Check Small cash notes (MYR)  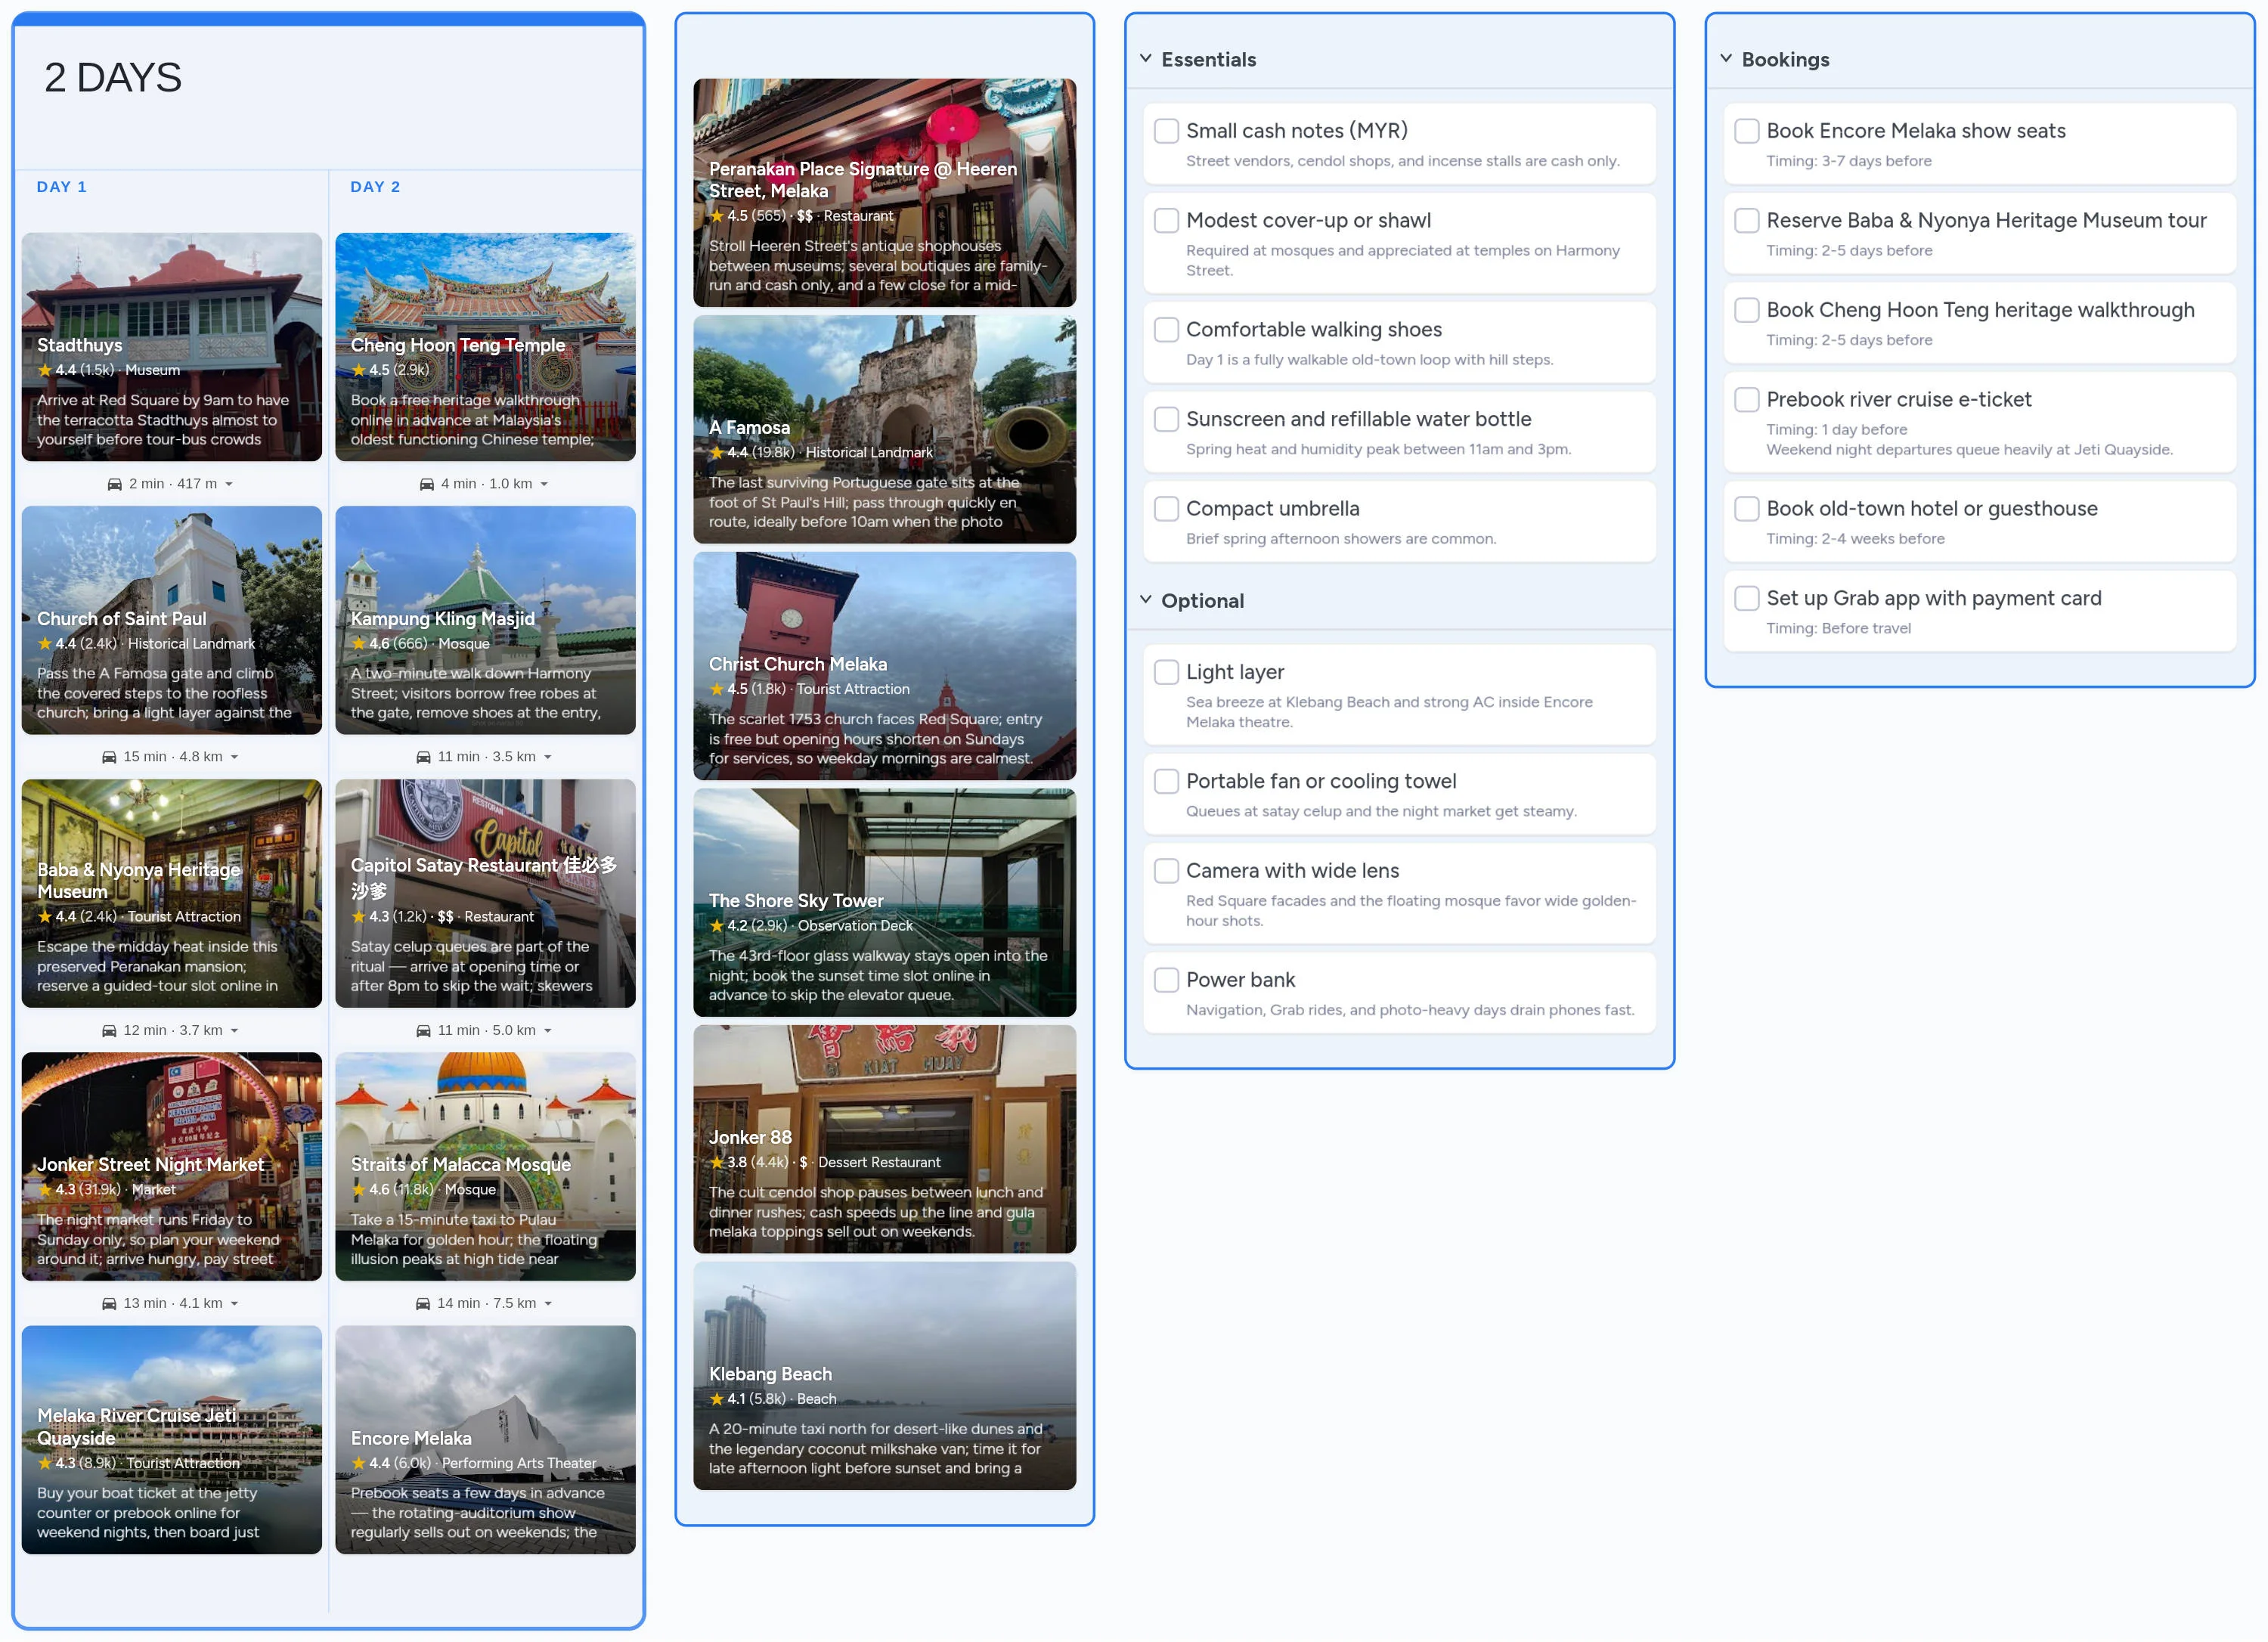point(1166,131)
